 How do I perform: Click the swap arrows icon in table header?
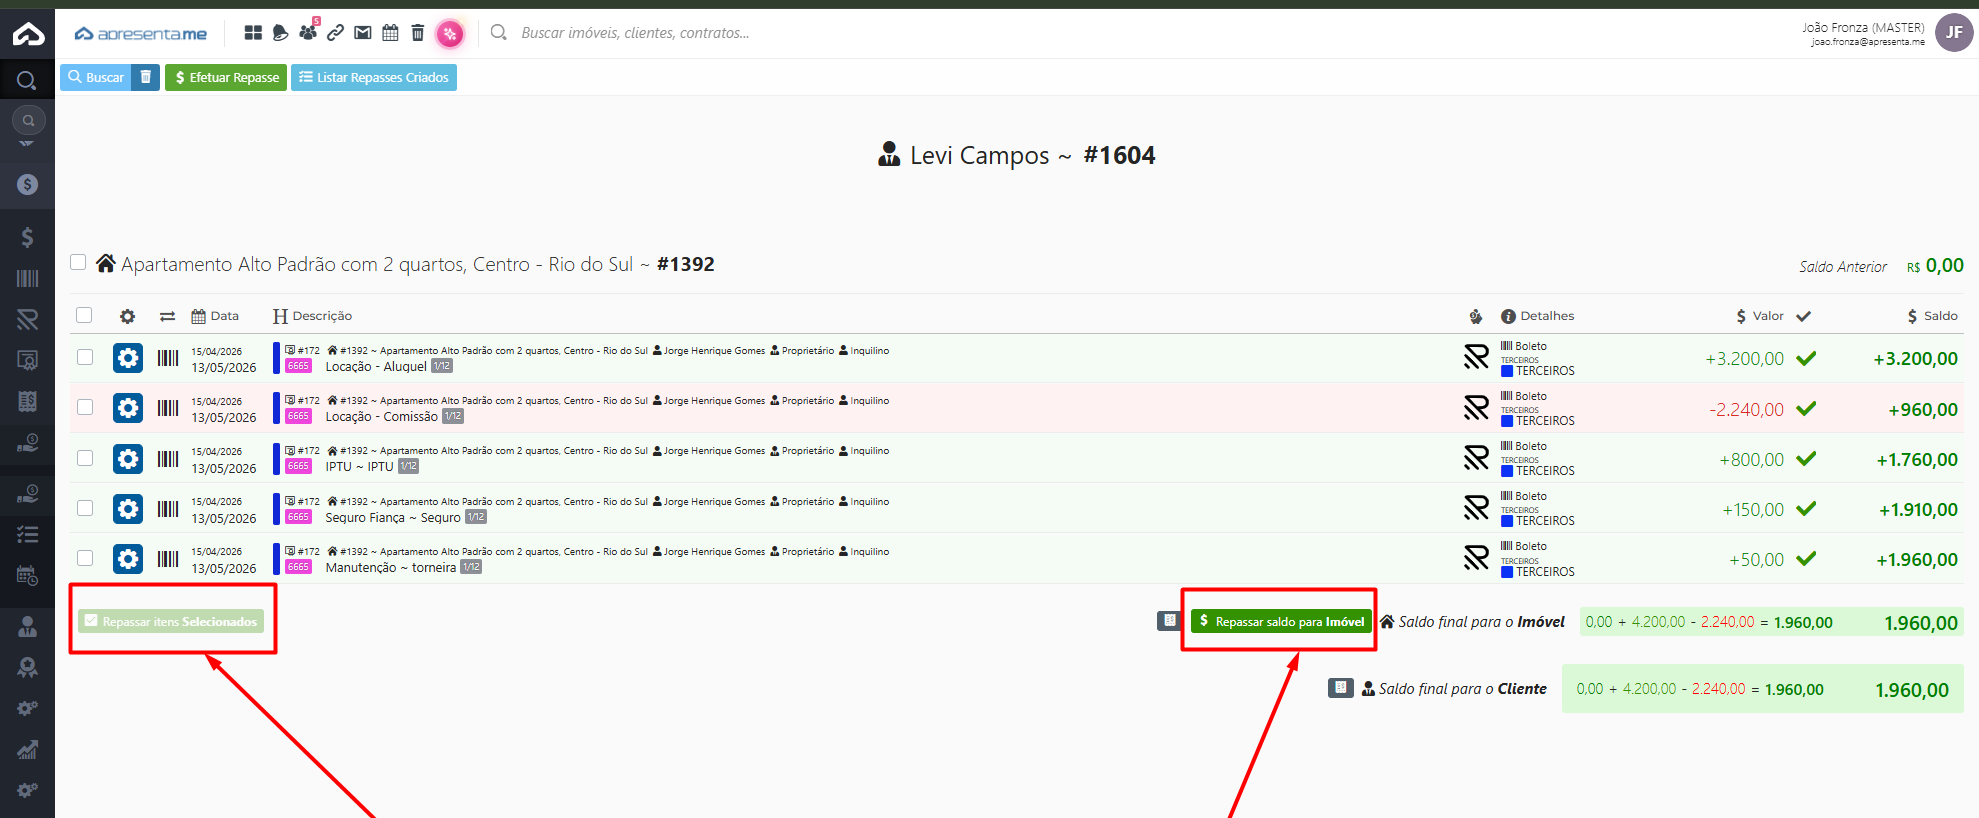point(167,316)
